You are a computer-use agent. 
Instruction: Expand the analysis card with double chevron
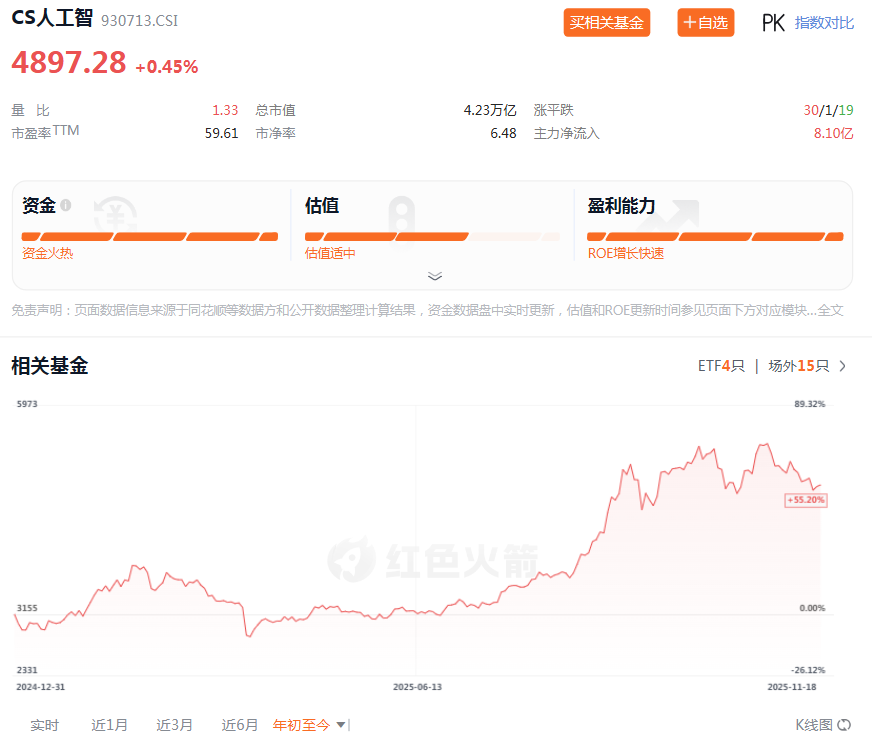click(435, 276)
